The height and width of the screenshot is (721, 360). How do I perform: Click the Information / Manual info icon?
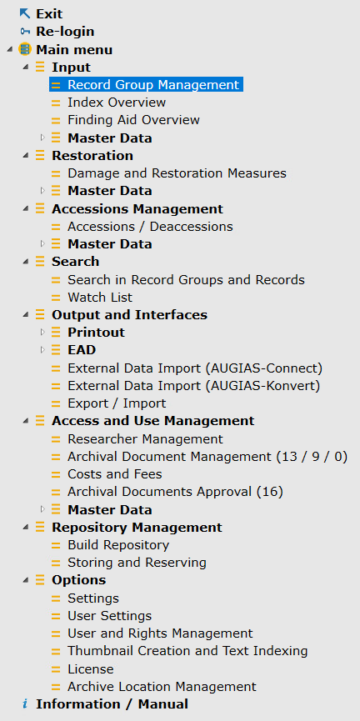click(25, 704)
